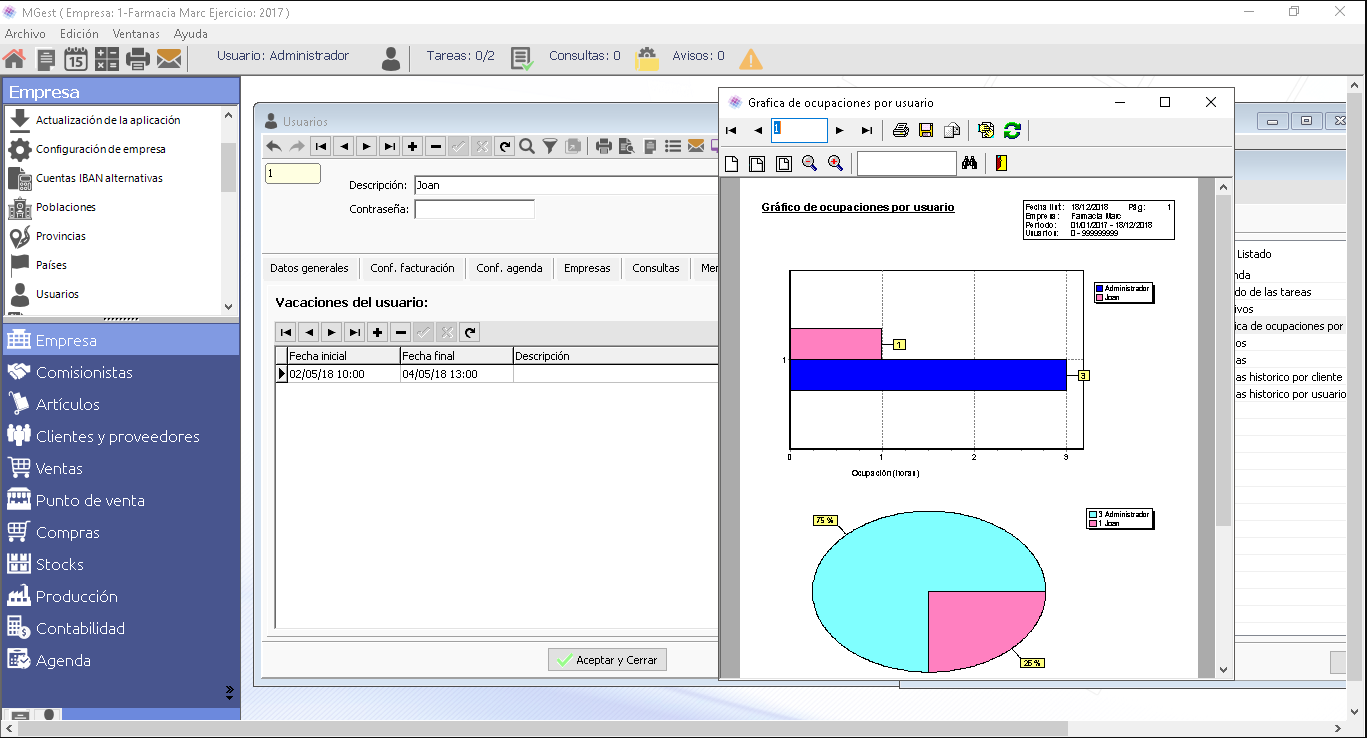Click the list view icon in Usuarios toolbar
This screenshot has height=738, width=1367.
tap(673, 146)
